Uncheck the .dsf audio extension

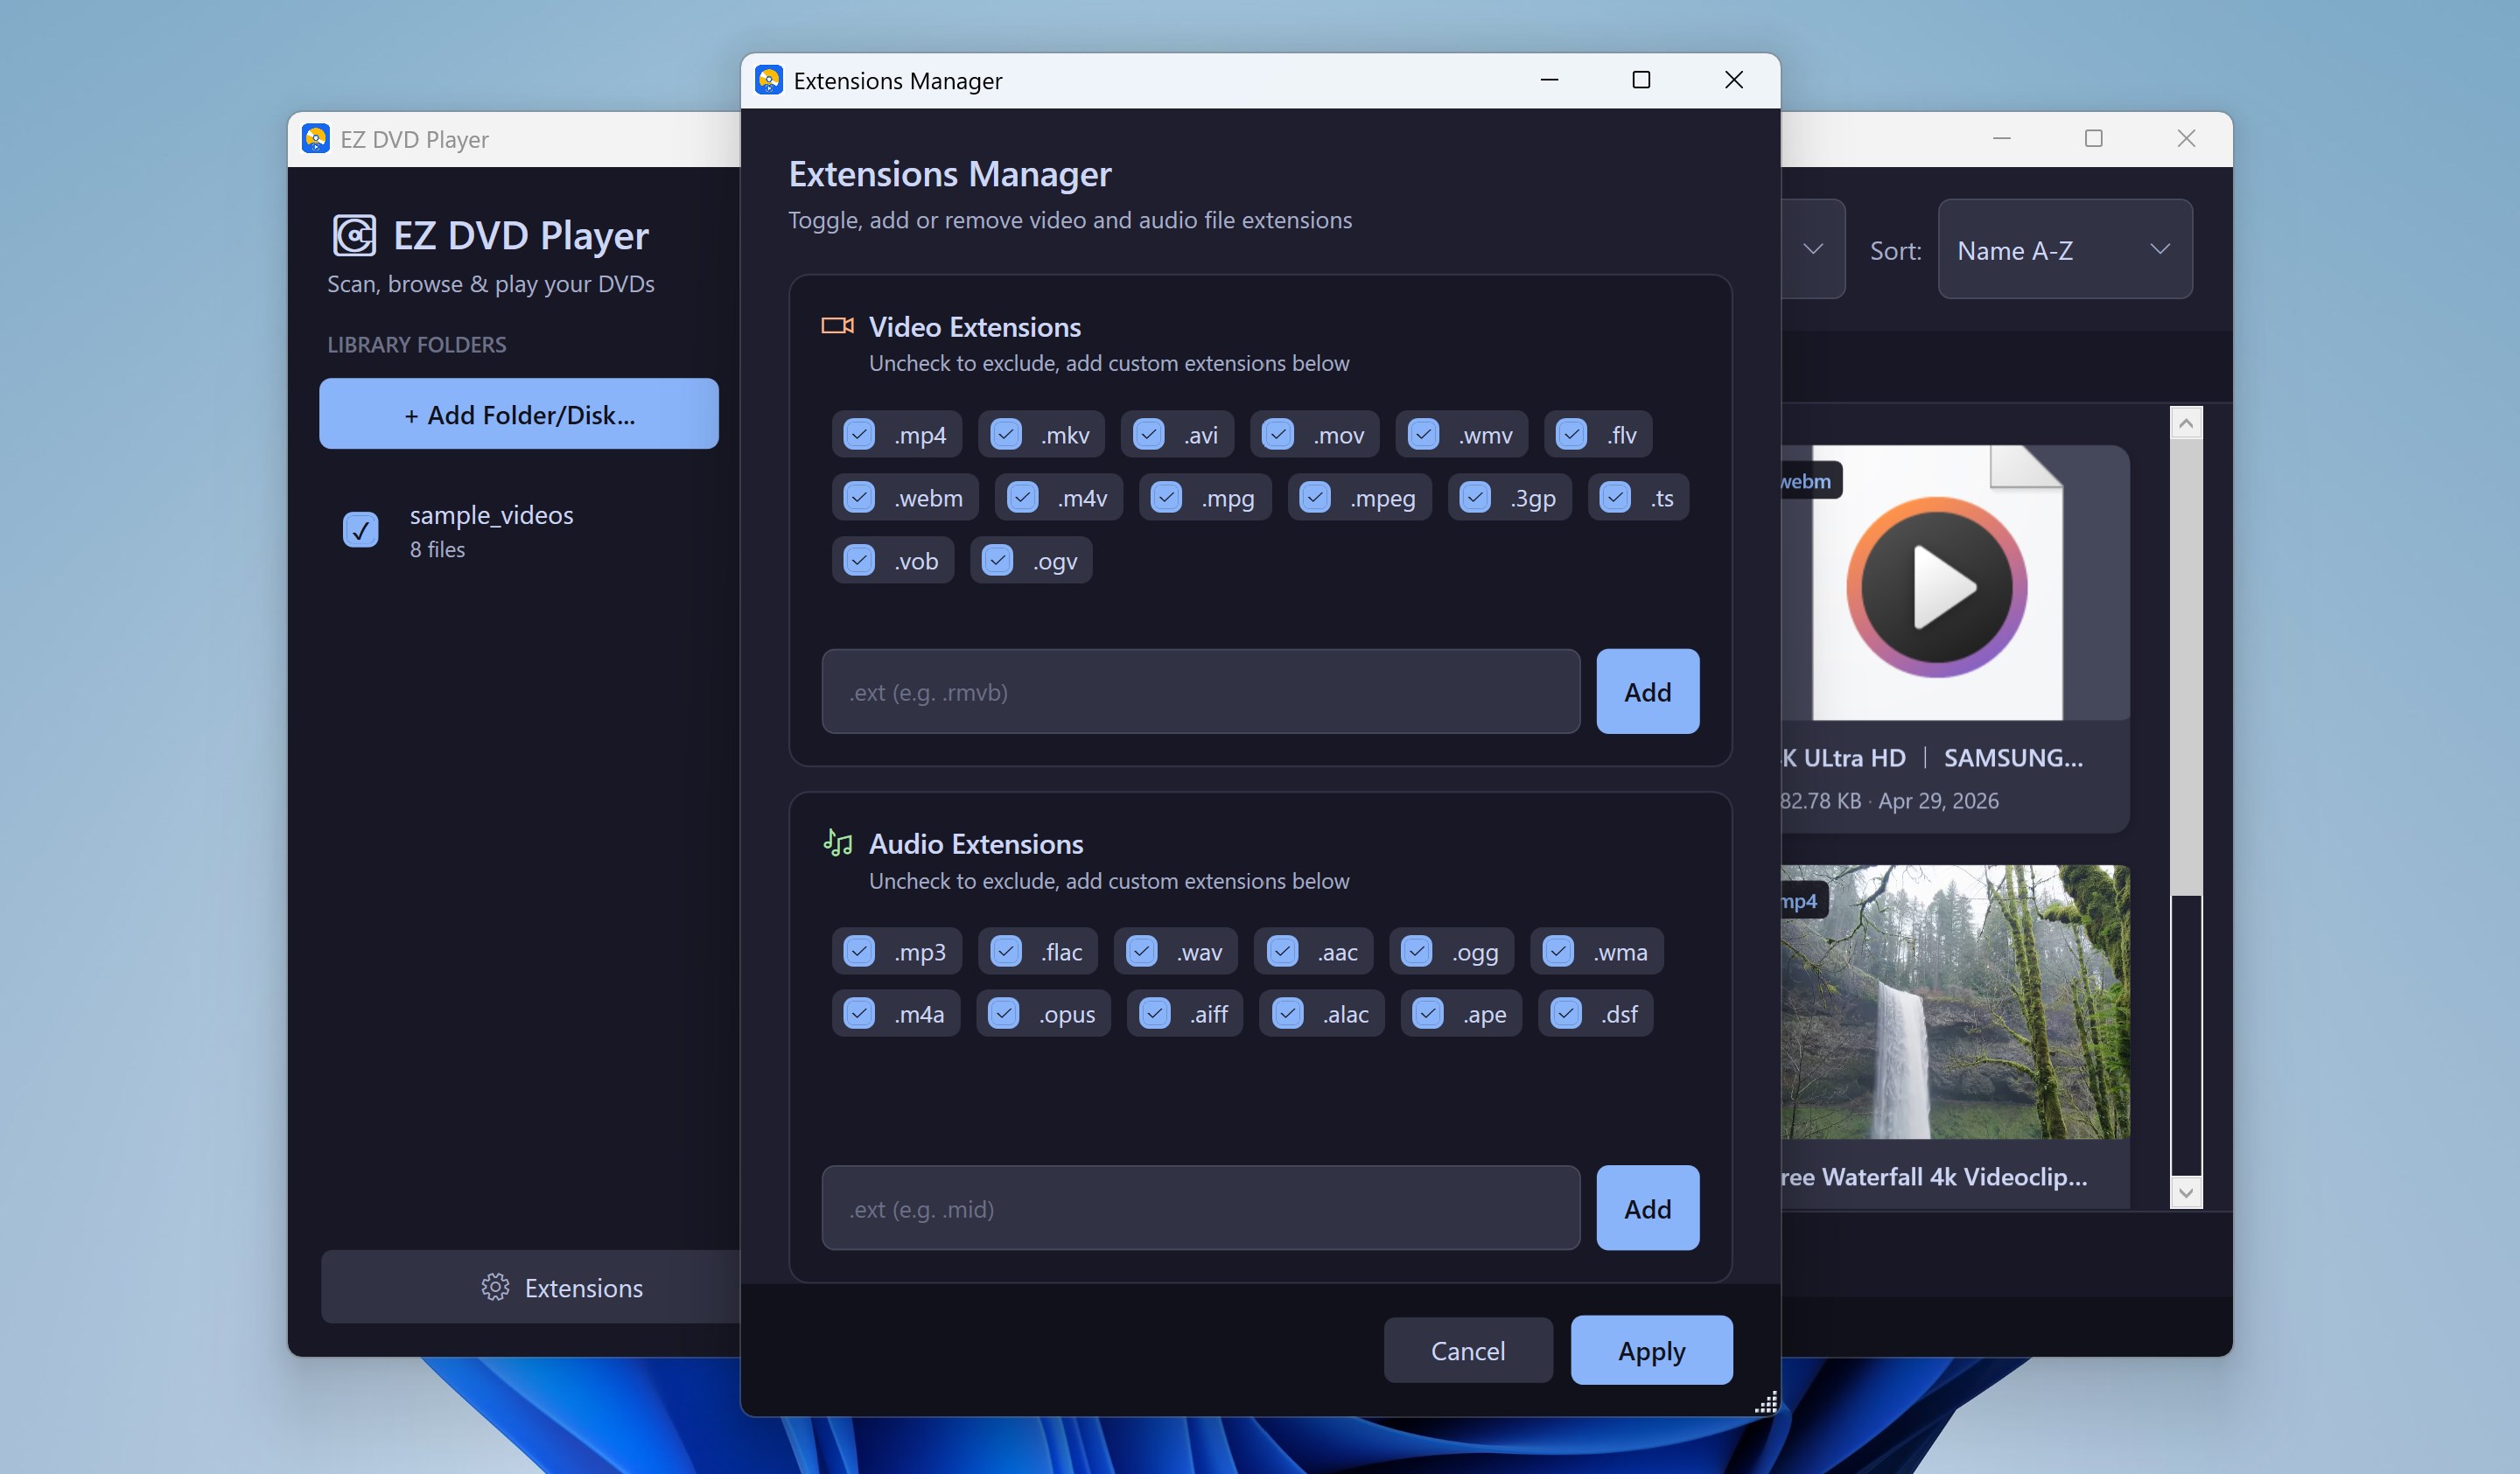(1566, 1013)
